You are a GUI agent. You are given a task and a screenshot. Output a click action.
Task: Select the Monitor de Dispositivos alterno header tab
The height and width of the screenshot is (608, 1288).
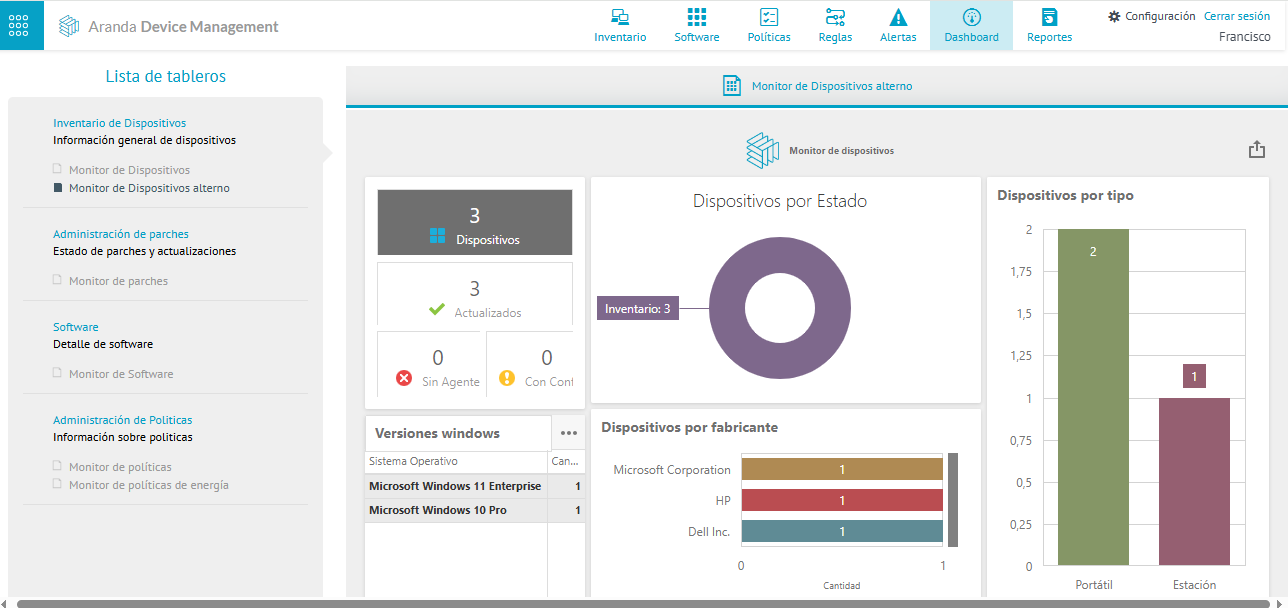[817, 86]
